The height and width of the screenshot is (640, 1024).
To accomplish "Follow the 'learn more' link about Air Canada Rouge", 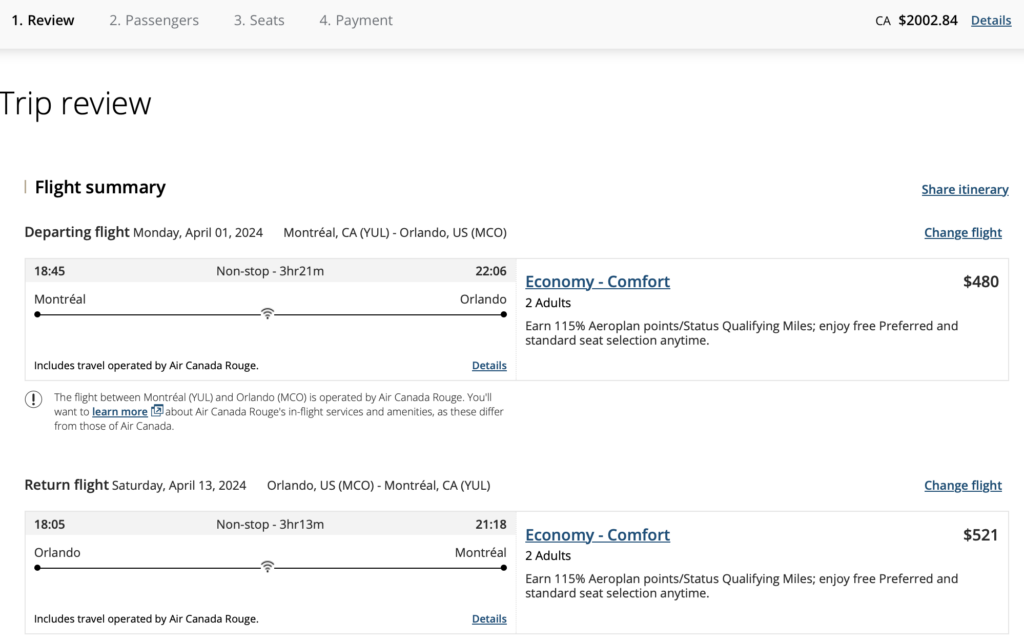I will pyautogui.click(x=120, y=412).
